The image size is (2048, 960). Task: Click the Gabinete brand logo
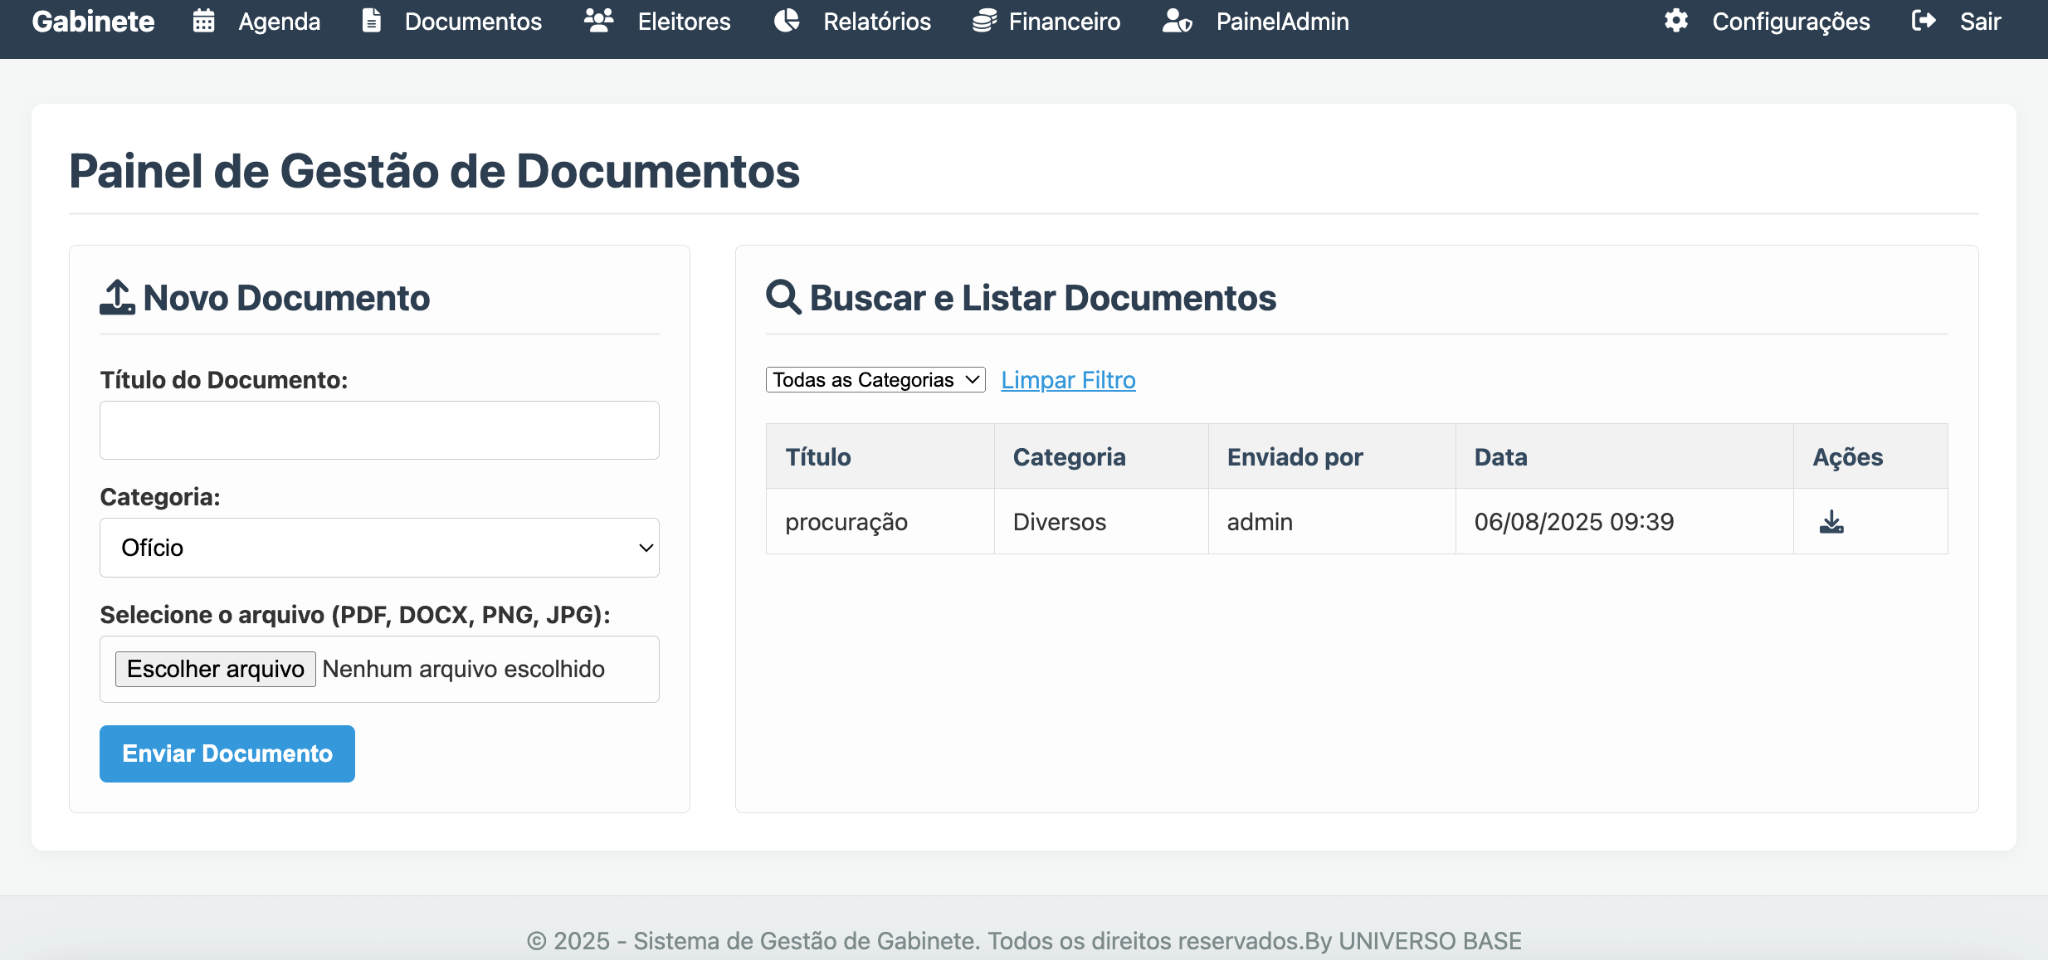point(93,21)
